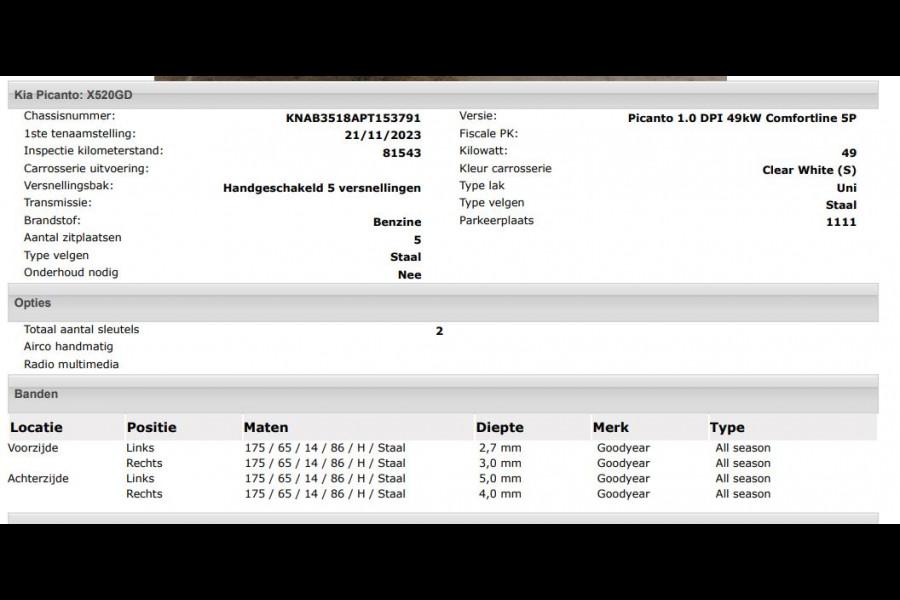Click the "Inspectie kilometerstand:" label

[94, 150]
